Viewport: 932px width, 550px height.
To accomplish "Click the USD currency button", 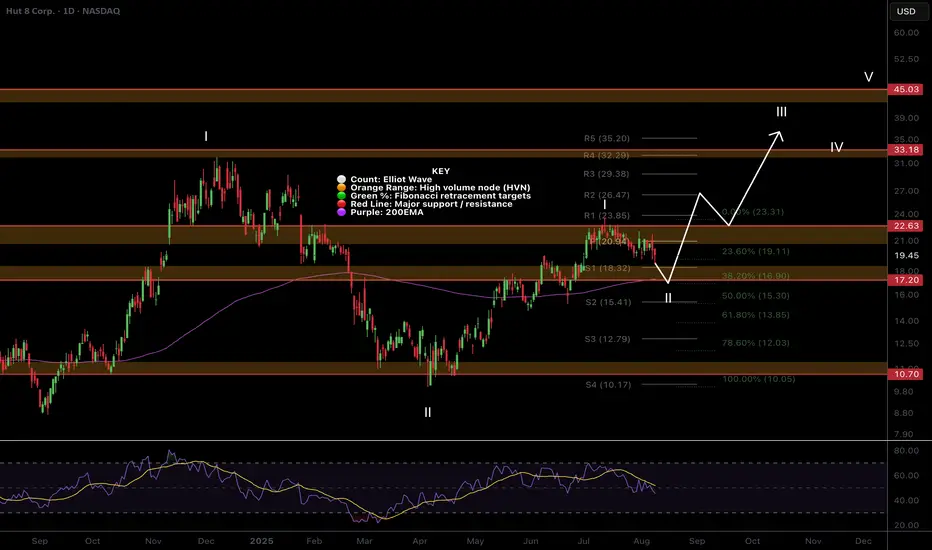I will point(906,11).
